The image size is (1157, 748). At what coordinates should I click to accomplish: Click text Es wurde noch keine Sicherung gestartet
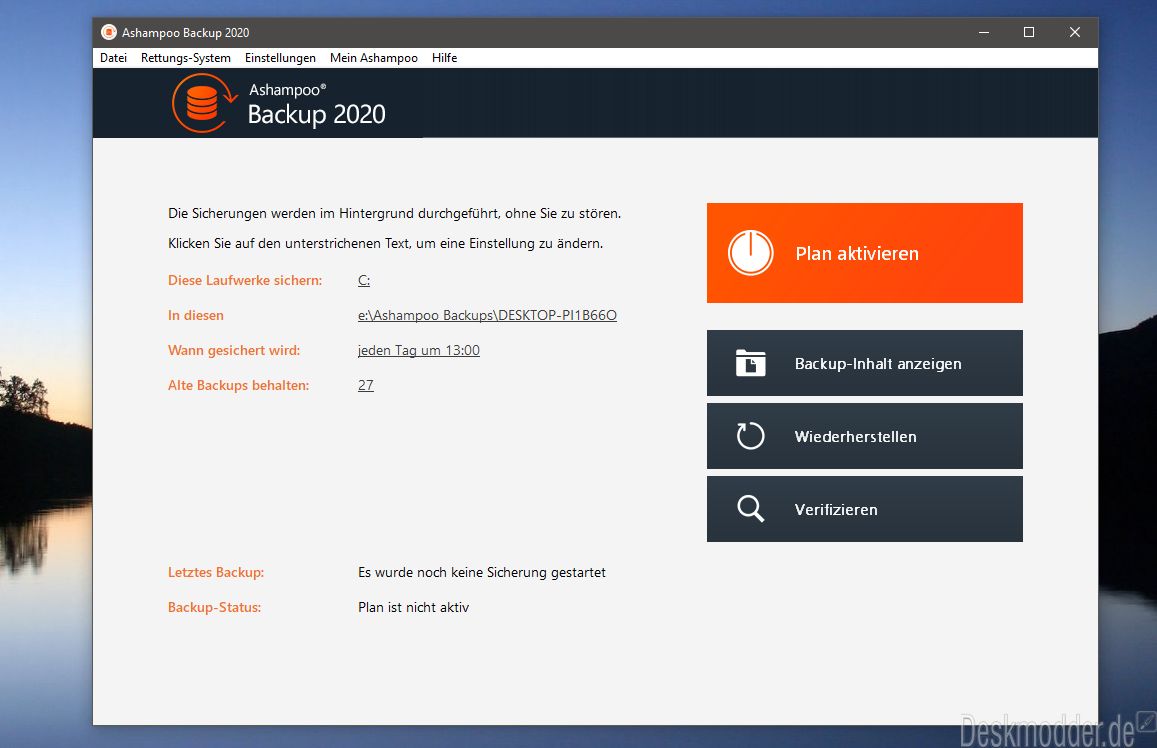[482, 572]
